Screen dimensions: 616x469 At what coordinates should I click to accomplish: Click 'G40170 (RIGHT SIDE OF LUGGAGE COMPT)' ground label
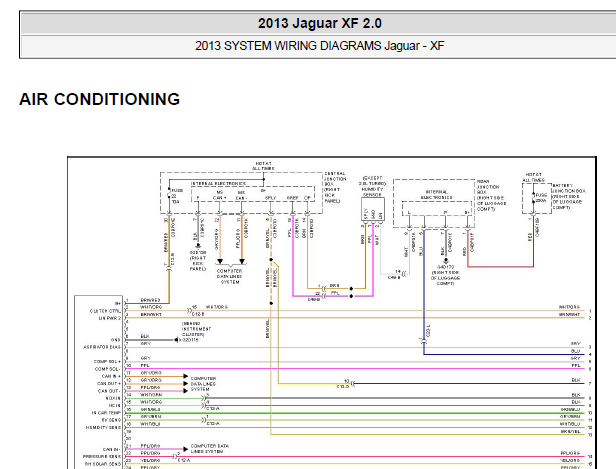[445, 275]
